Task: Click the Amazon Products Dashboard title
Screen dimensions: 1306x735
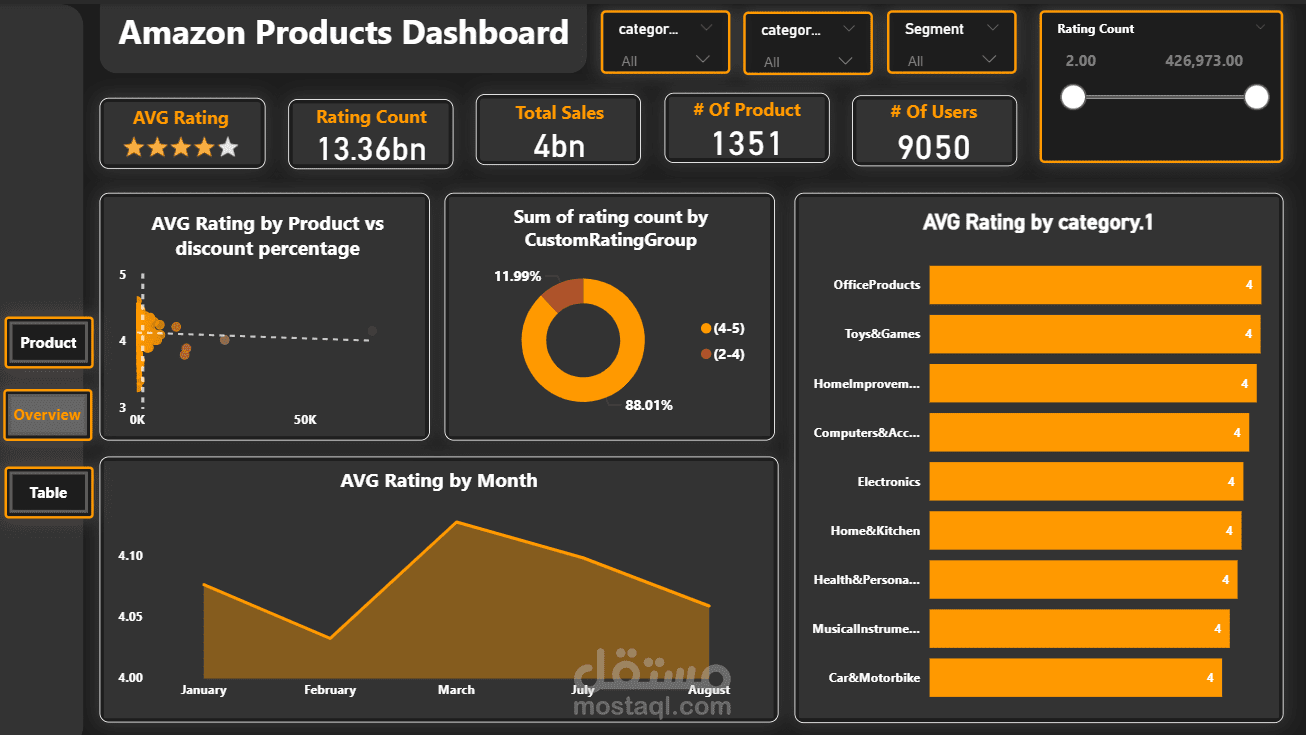Action: [x=344, y=33]
